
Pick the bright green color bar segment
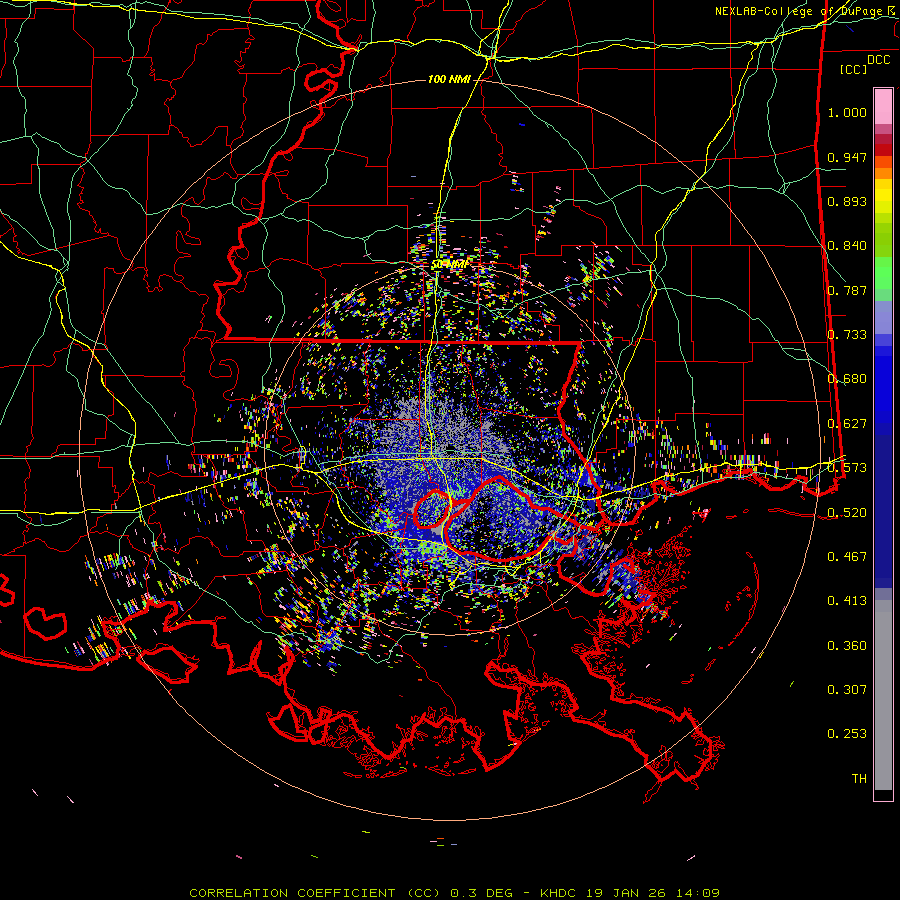tap(883, 273)
